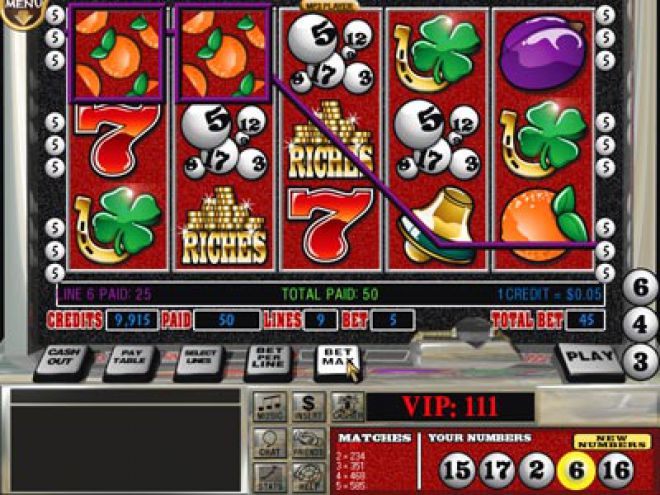This screenshot has height=495, width=660.
Task: Select lottery ball number 15
Action: point(457,470)
